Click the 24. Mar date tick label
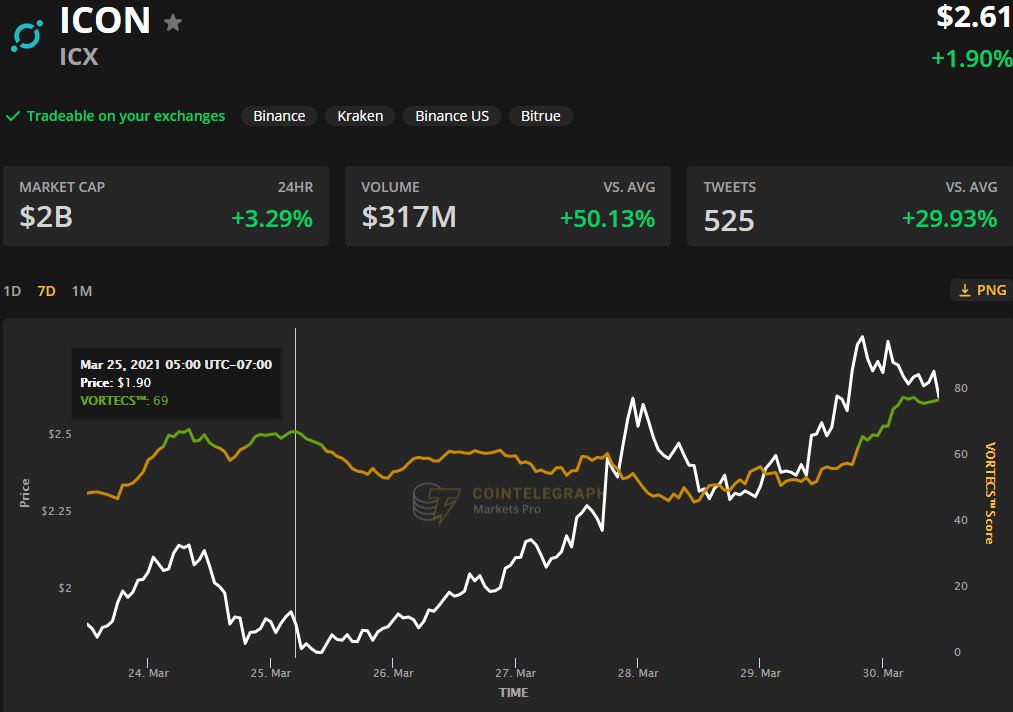The height and width of the screenshot is (712, 1013). pyautogui.click(x=148, y=673)
